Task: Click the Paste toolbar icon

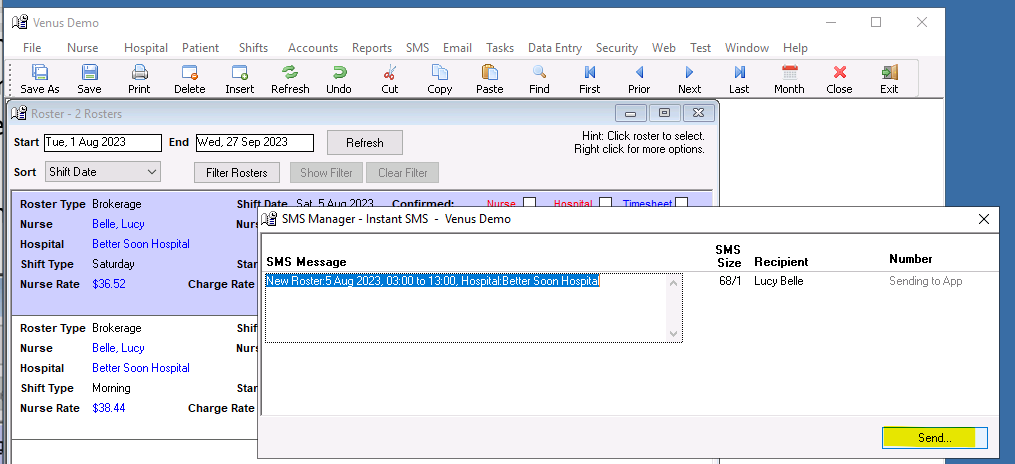Action: pyautogui.click(x=489, y=72)
